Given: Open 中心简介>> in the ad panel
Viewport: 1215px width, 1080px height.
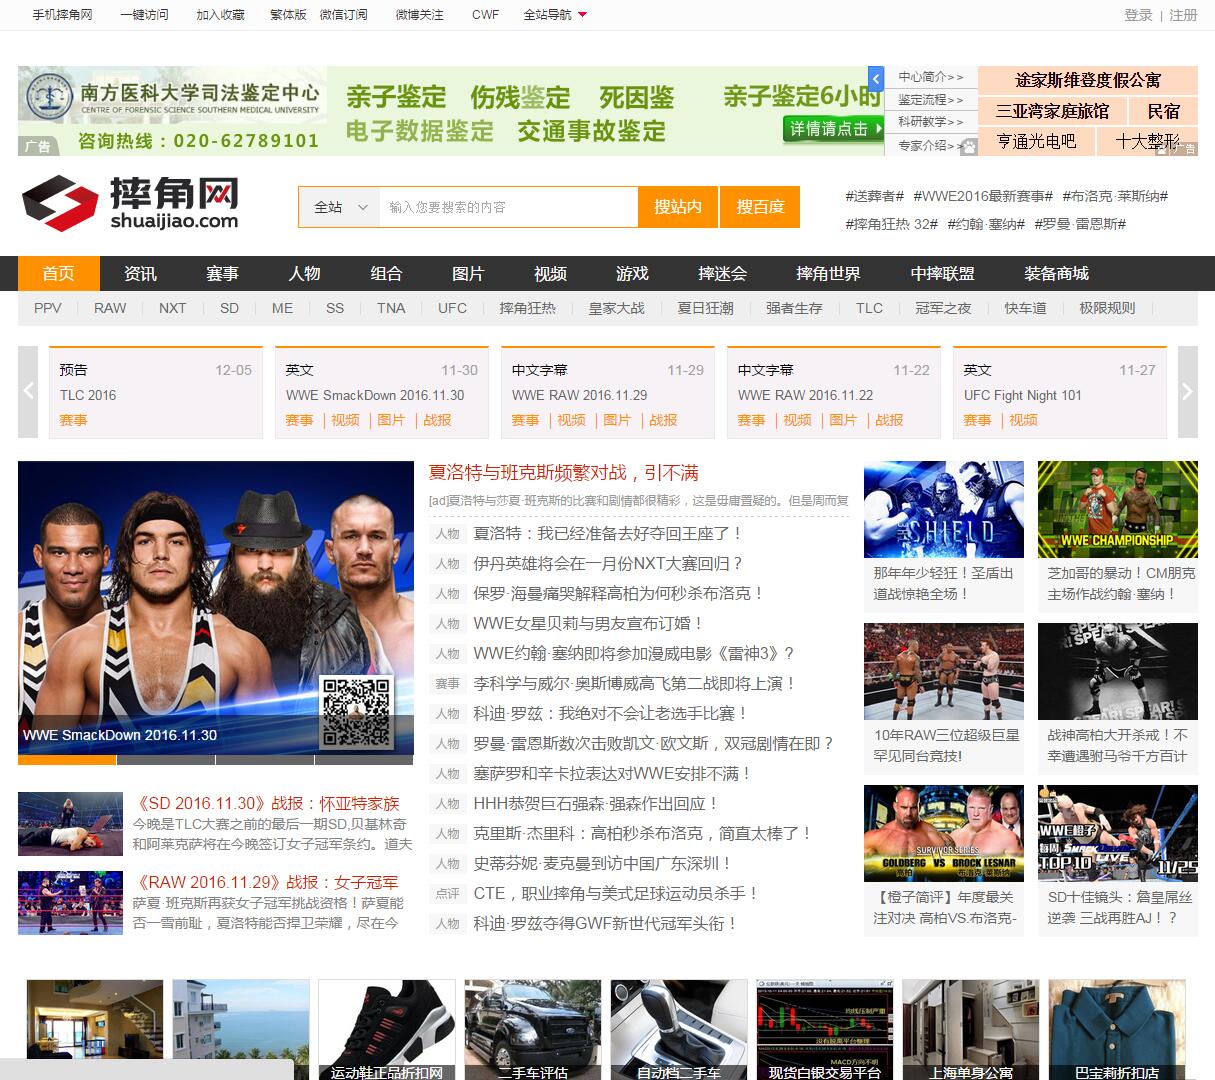Looking at the screenshot, I should [x=930, y=77].
